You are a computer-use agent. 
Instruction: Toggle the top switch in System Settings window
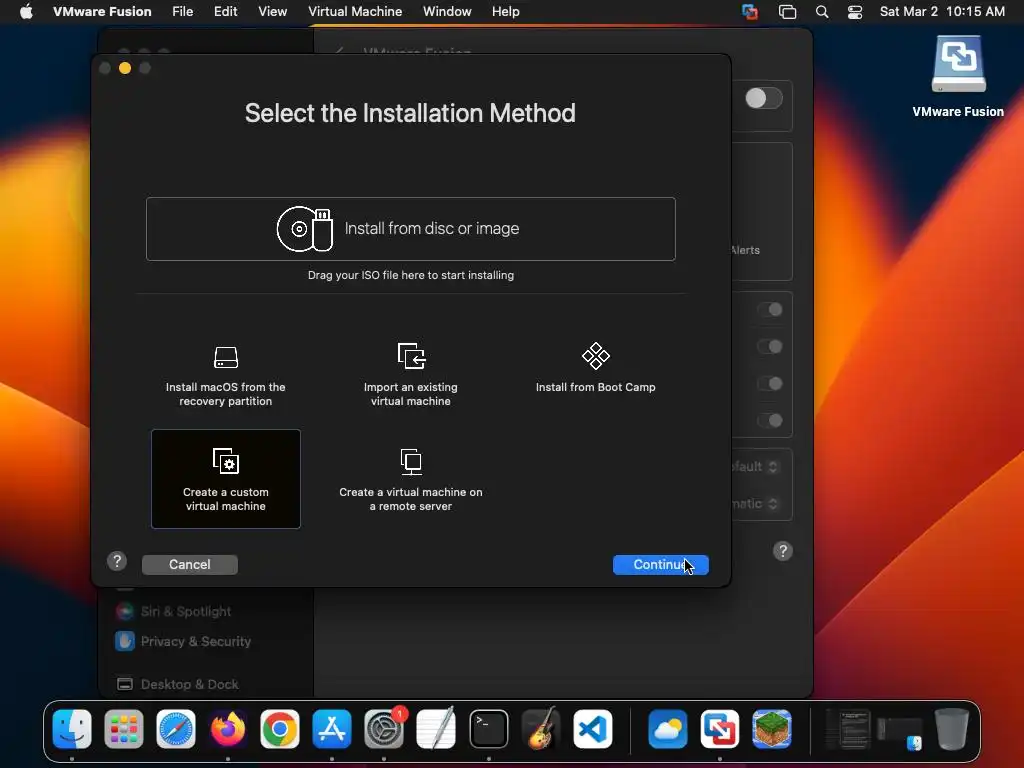[x=763, y=99]
